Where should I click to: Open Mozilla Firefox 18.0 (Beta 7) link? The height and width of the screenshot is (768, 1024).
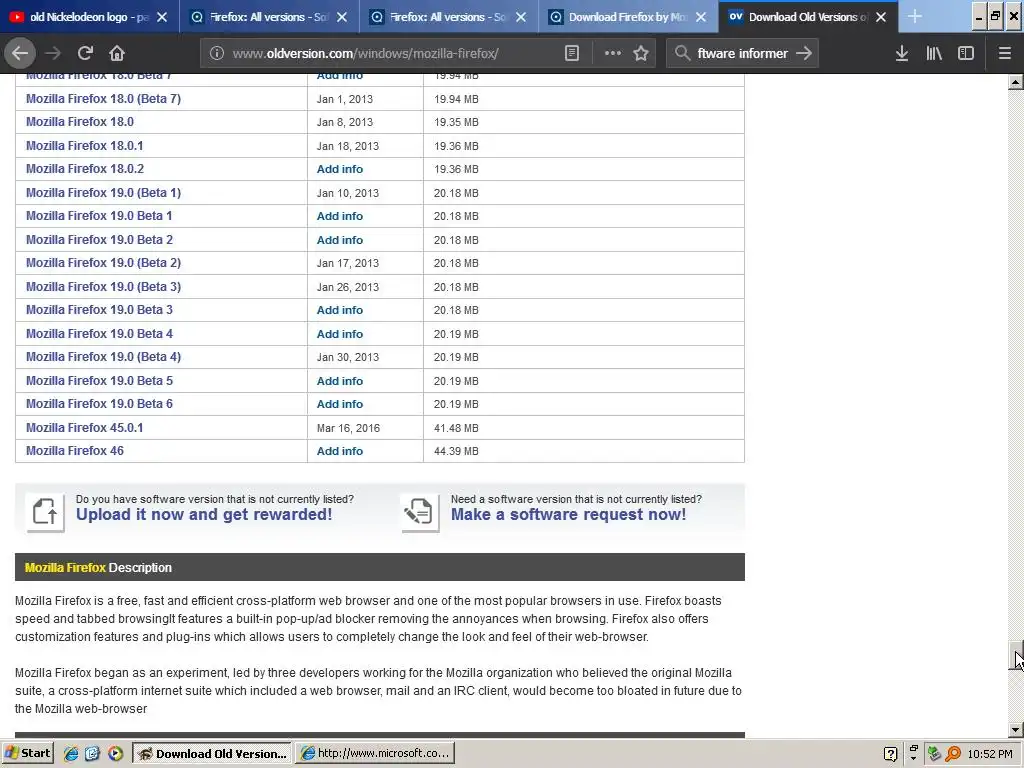(103, 99)
